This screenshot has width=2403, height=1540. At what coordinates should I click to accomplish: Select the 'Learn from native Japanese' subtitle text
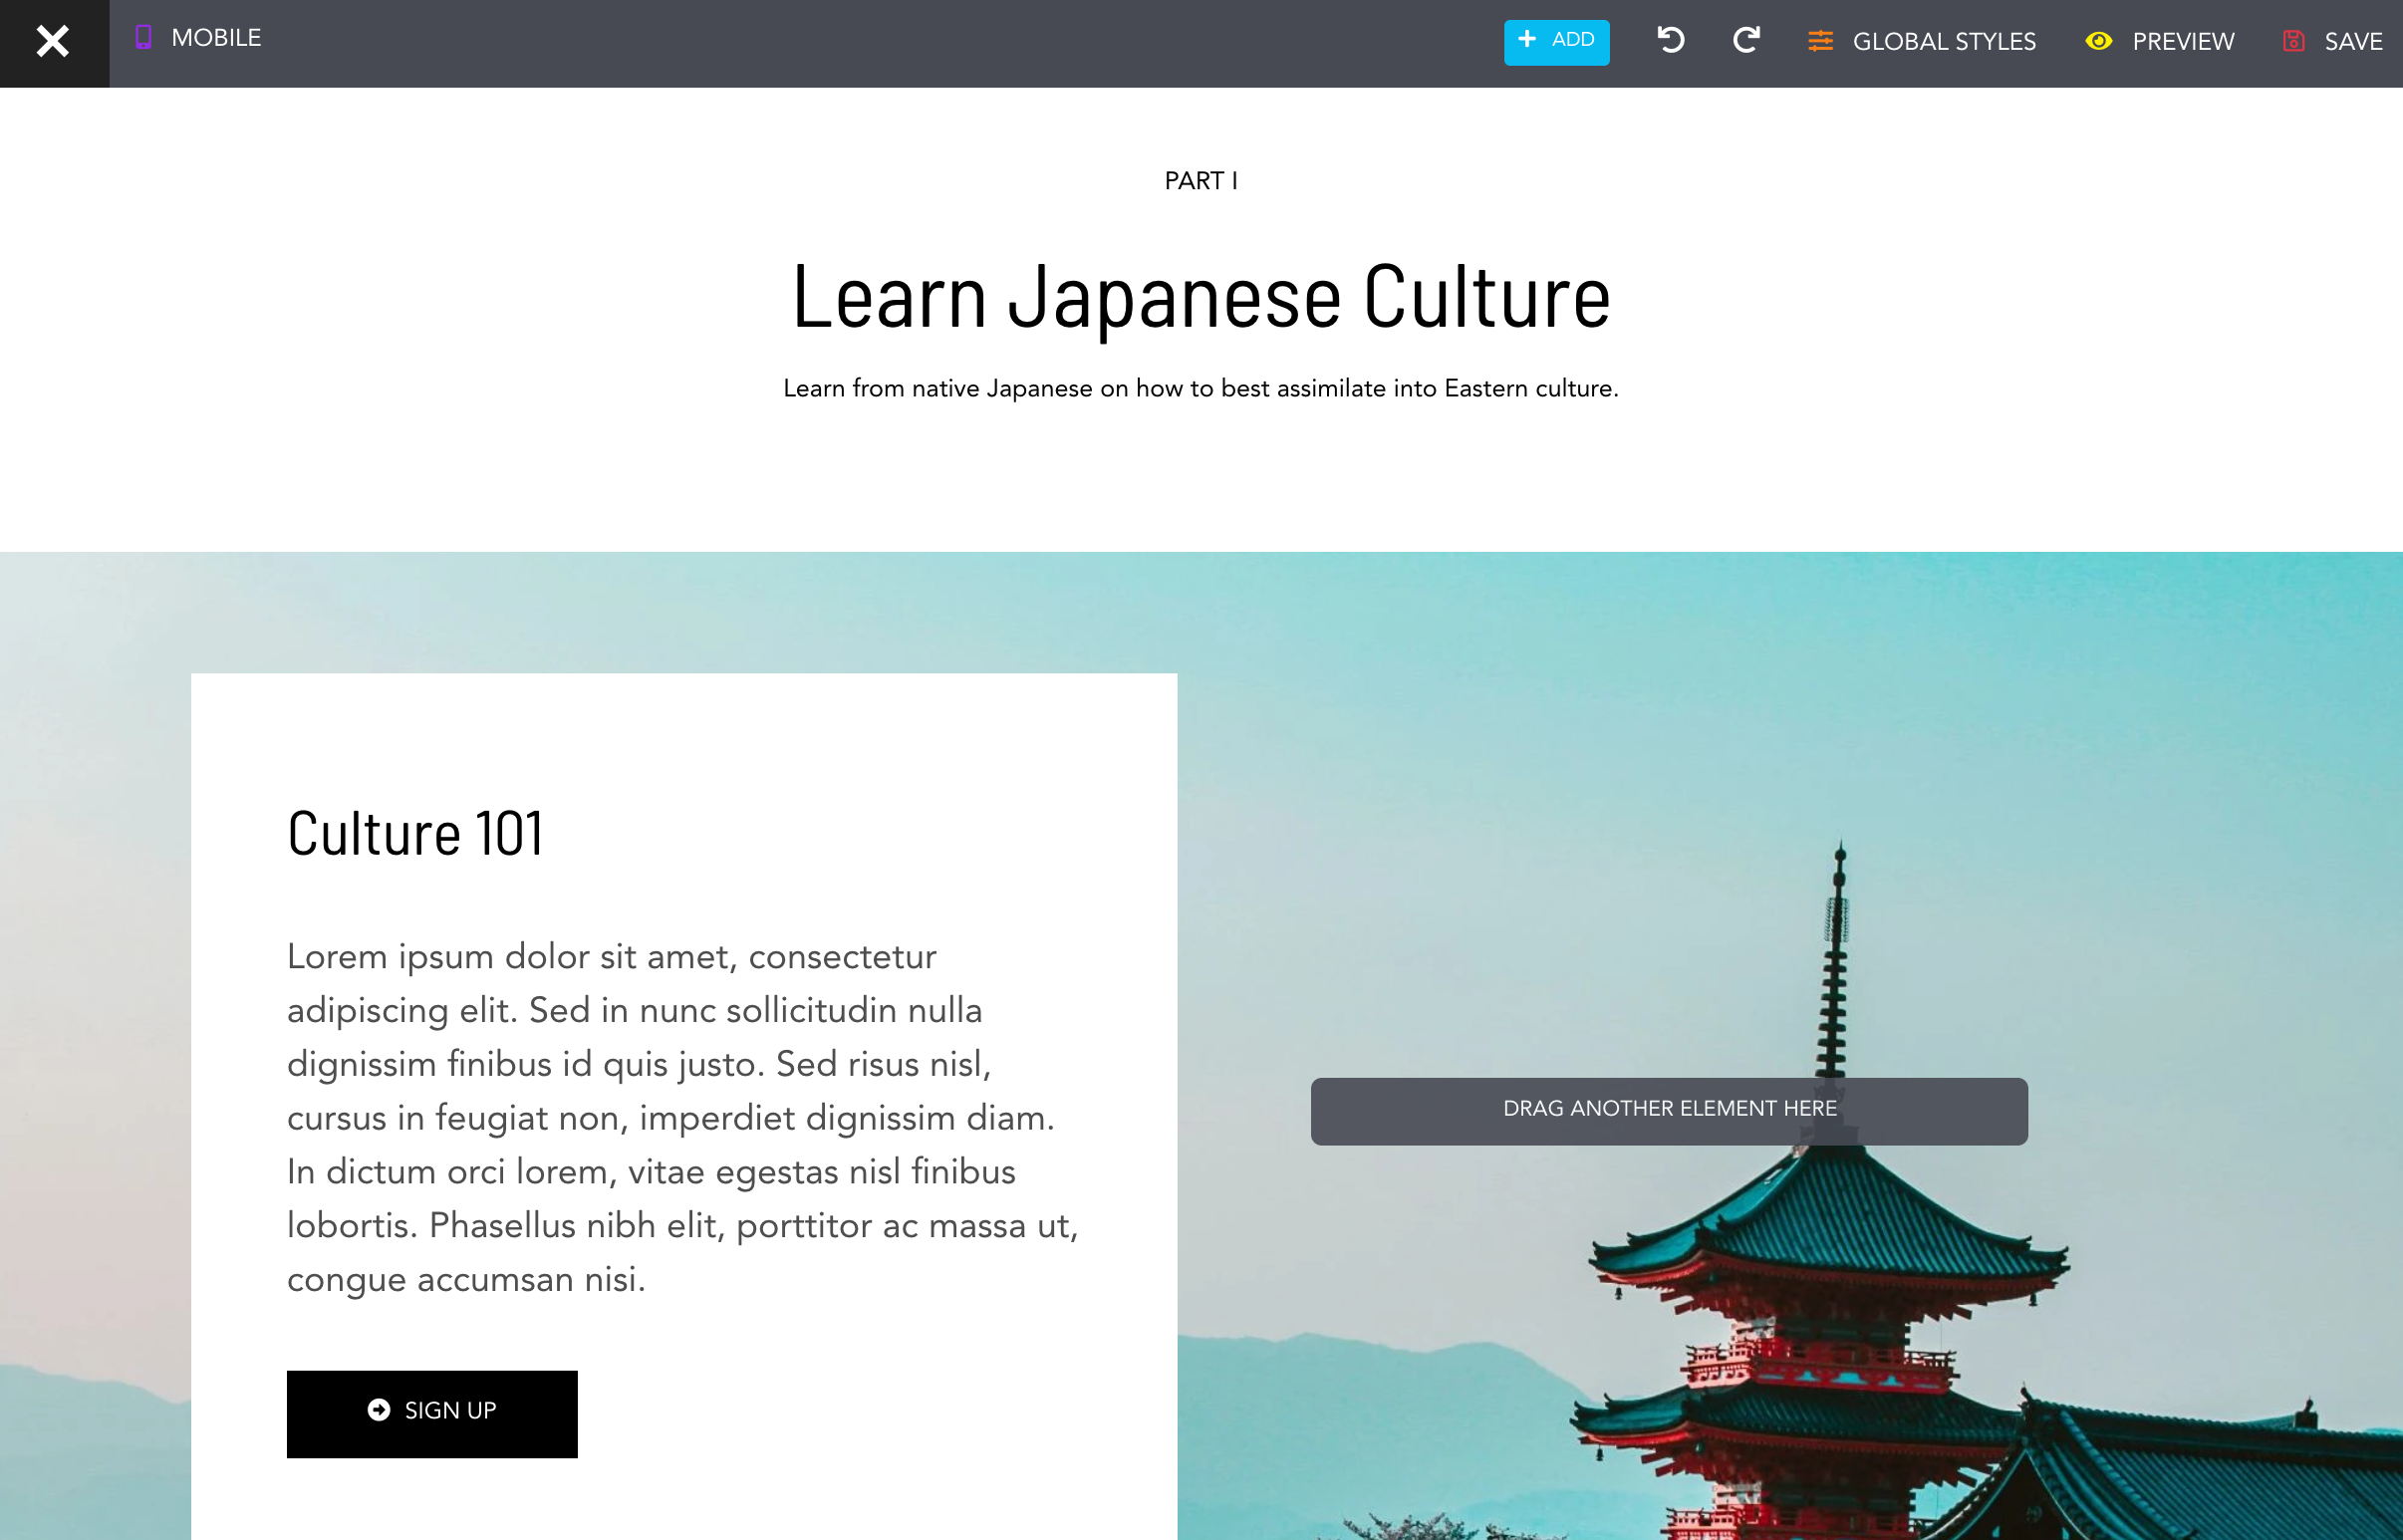pyautogui.click(x=1201, y=388)
